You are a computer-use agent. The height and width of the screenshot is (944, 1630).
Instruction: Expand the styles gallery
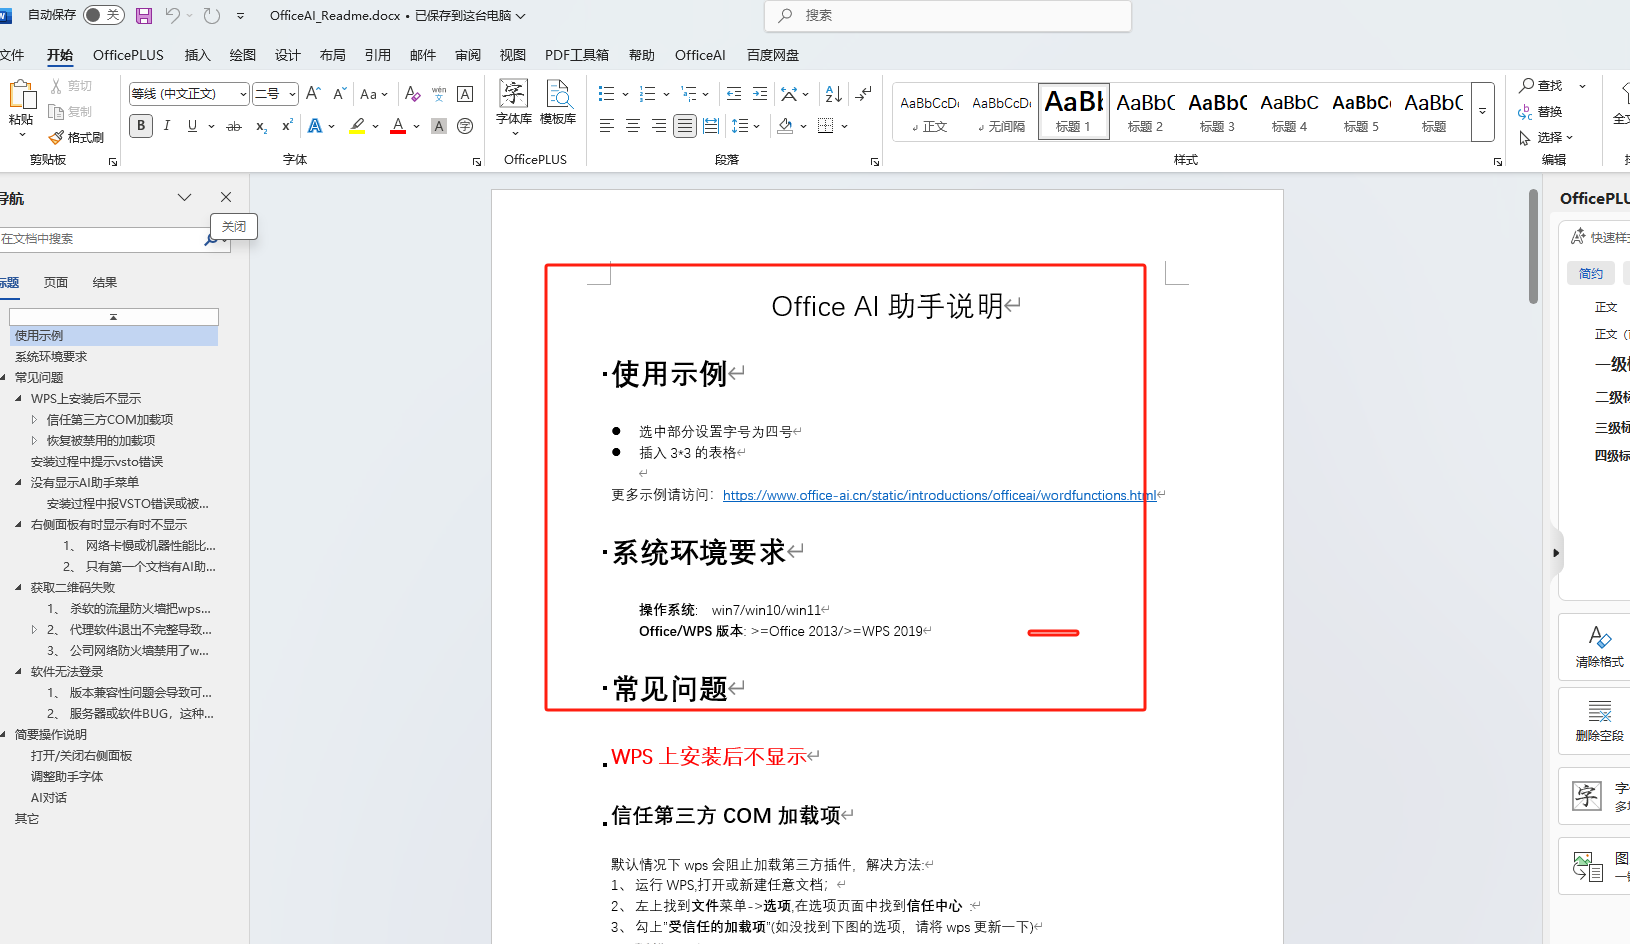(x=1483, y=111)
